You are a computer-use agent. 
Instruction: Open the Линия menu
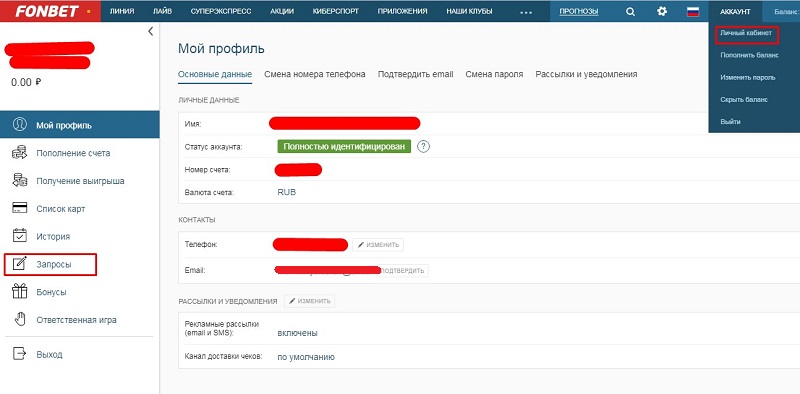122,11
